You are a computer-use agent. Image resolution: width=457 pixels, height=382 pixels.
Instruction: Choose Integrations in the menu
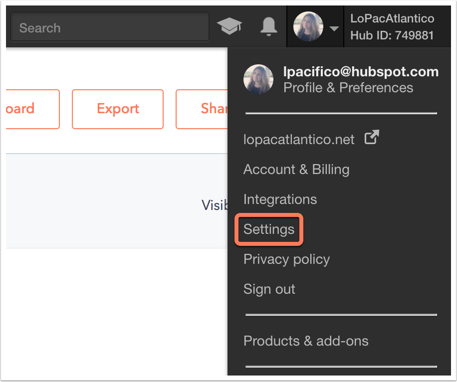click(280, 199)
